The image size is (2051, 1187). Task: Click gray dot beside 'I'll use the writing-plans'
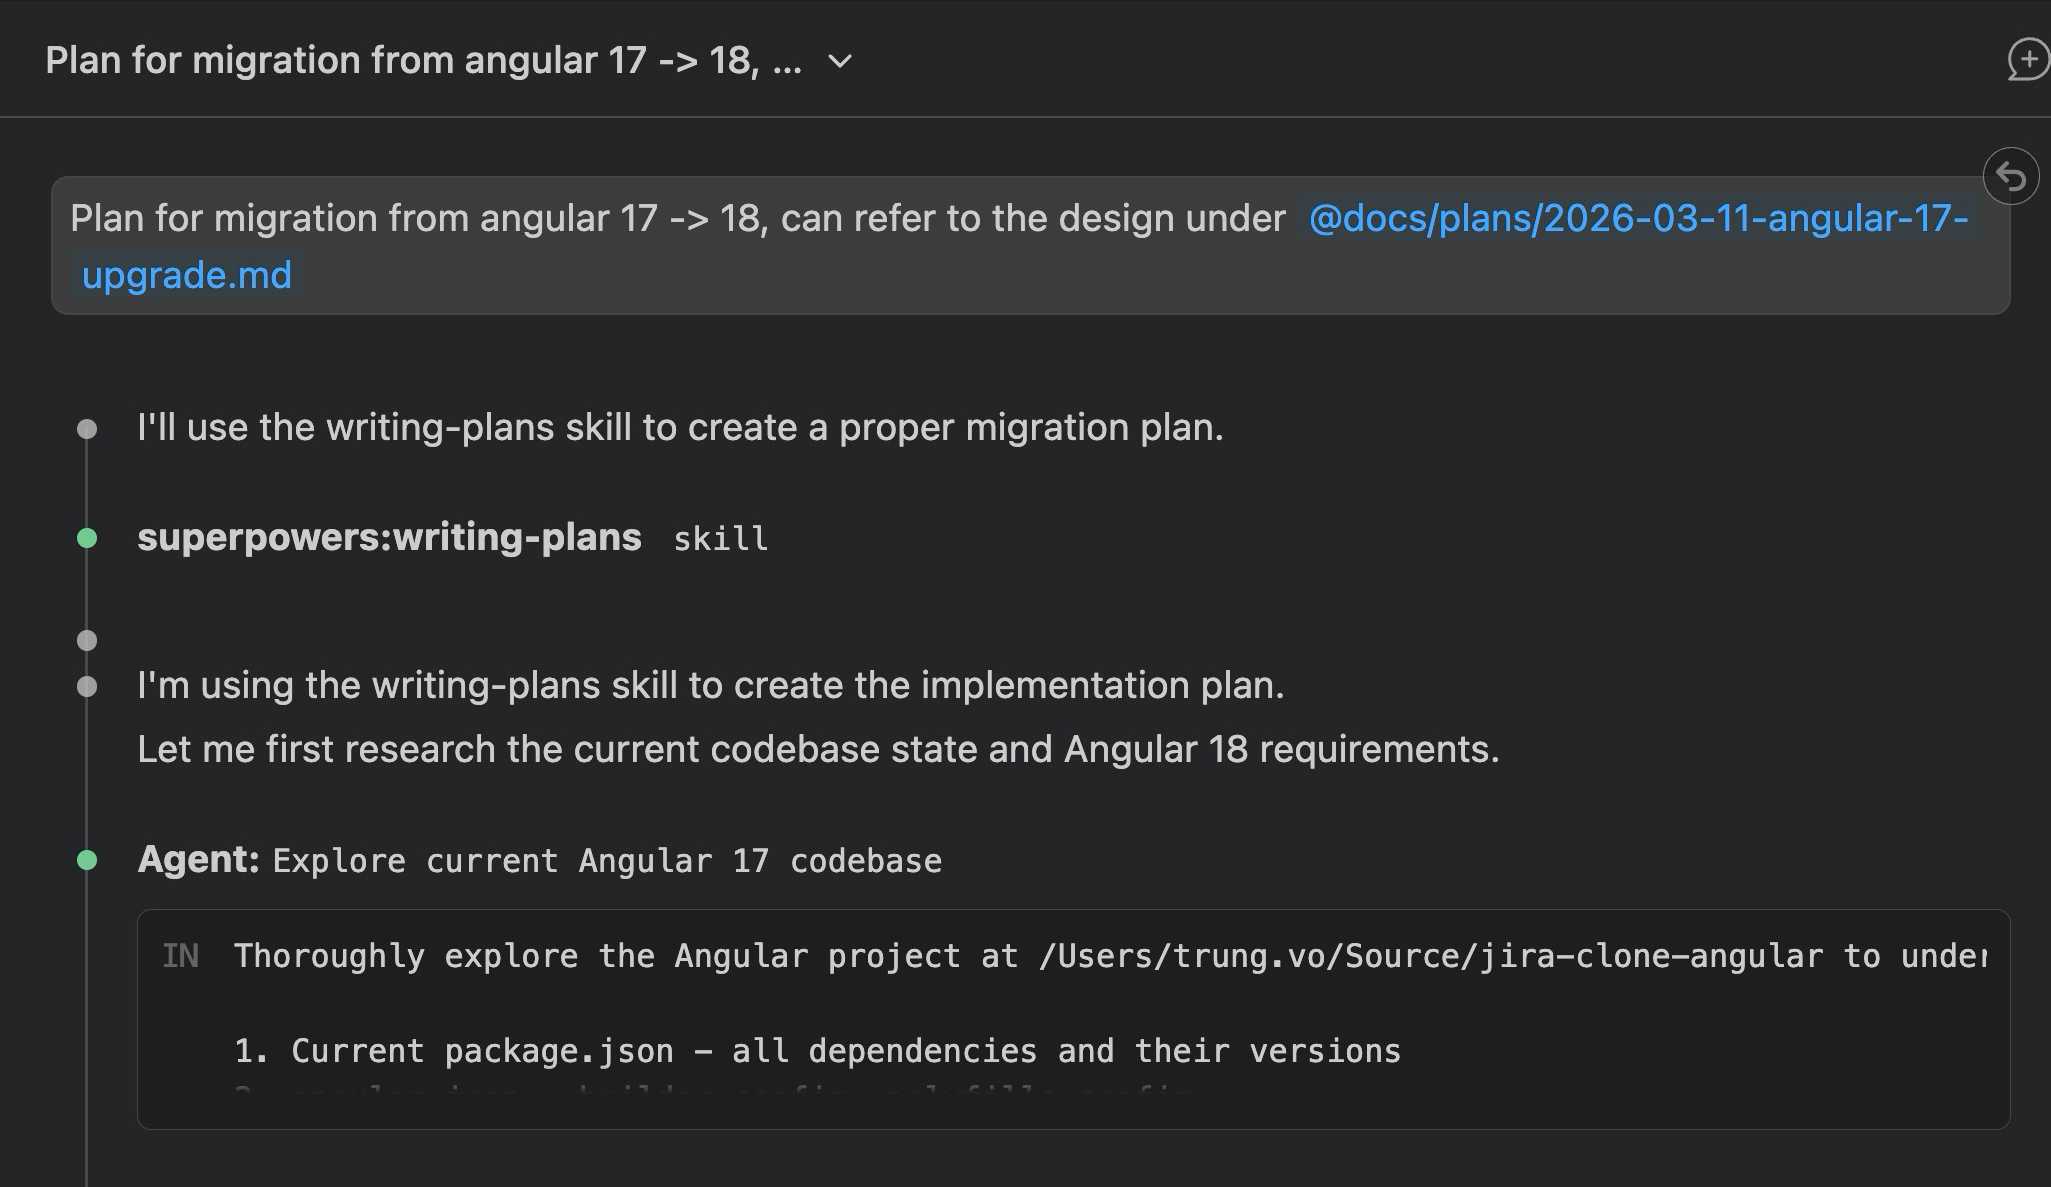[87, 429]
